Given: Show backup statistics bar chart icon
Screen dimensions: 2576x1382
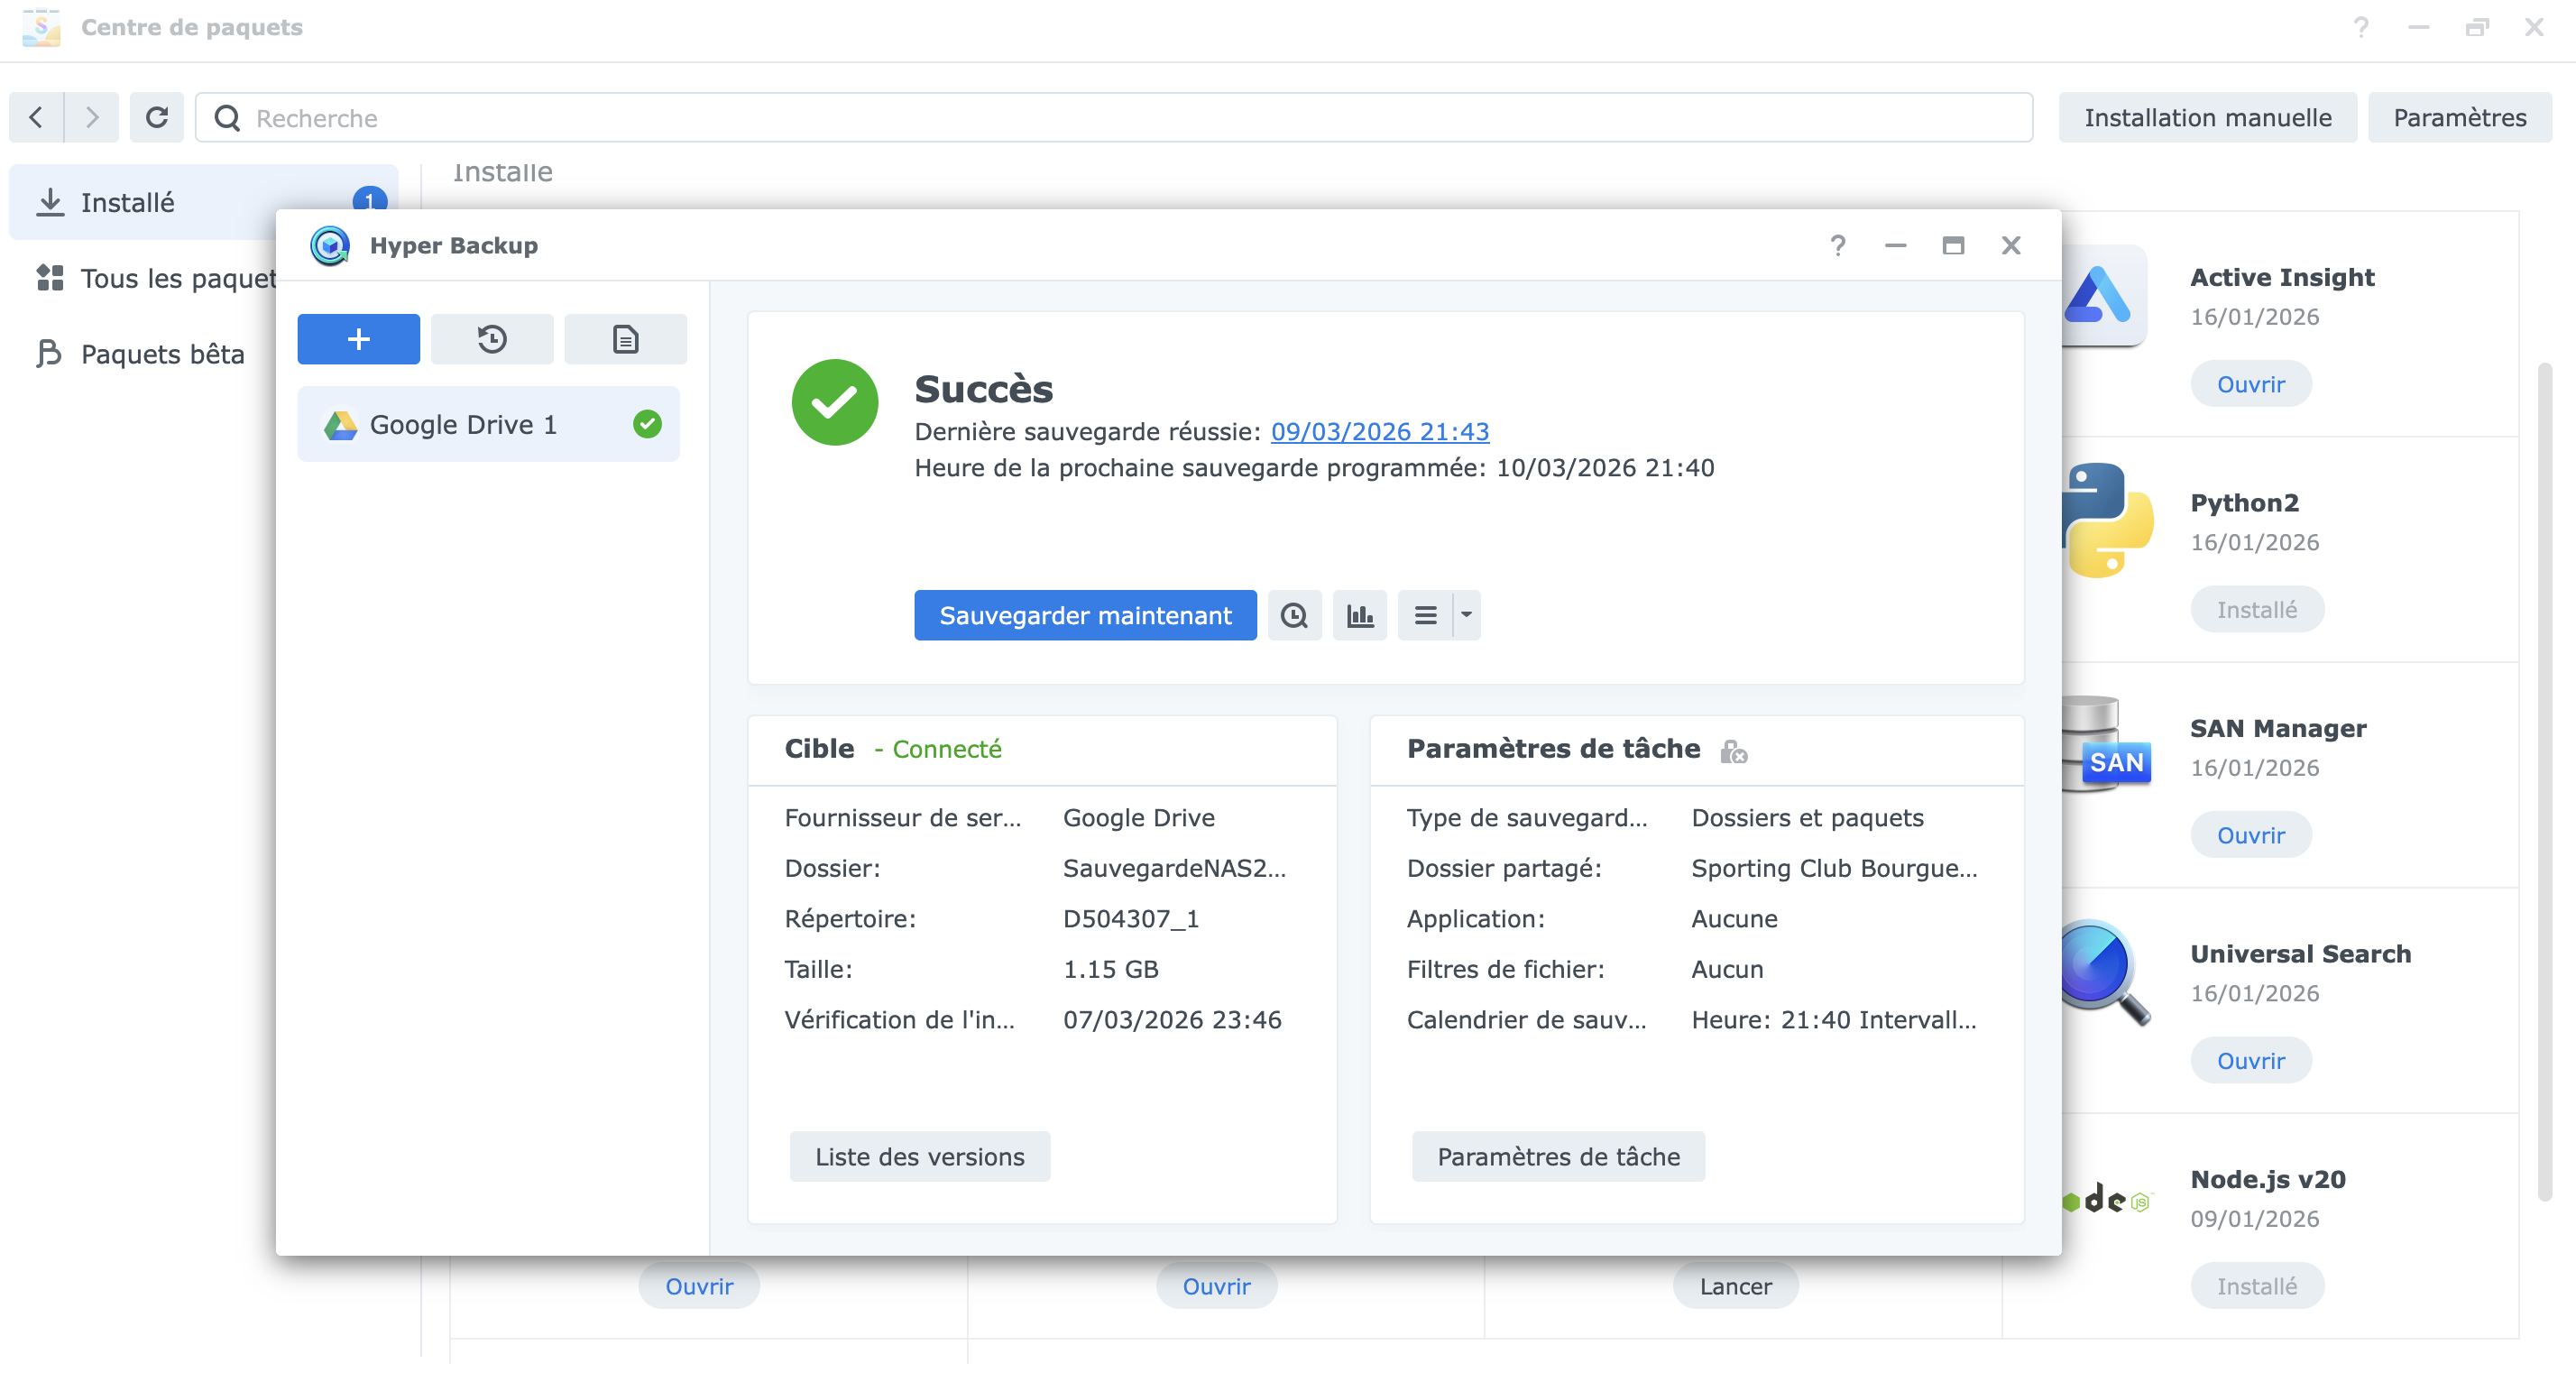Looking at the screenshot, I should [1359, 615].
